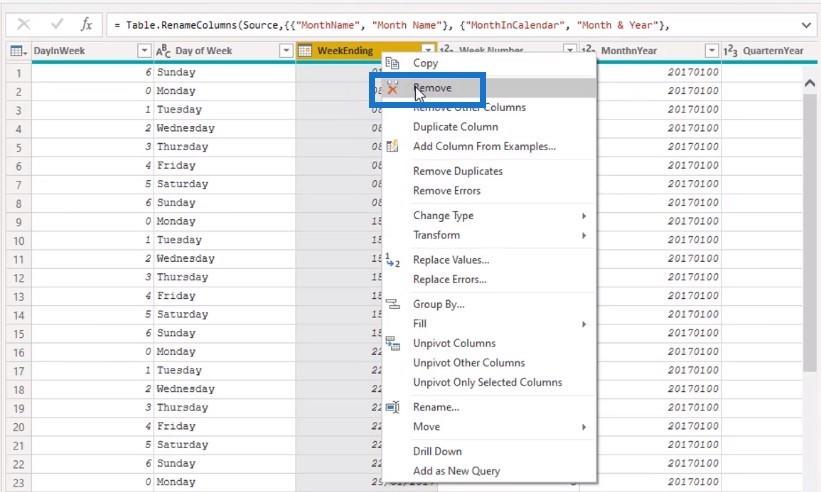
Task: Open WeekEnding column filter dropdown
Action: tap(428, 50)
